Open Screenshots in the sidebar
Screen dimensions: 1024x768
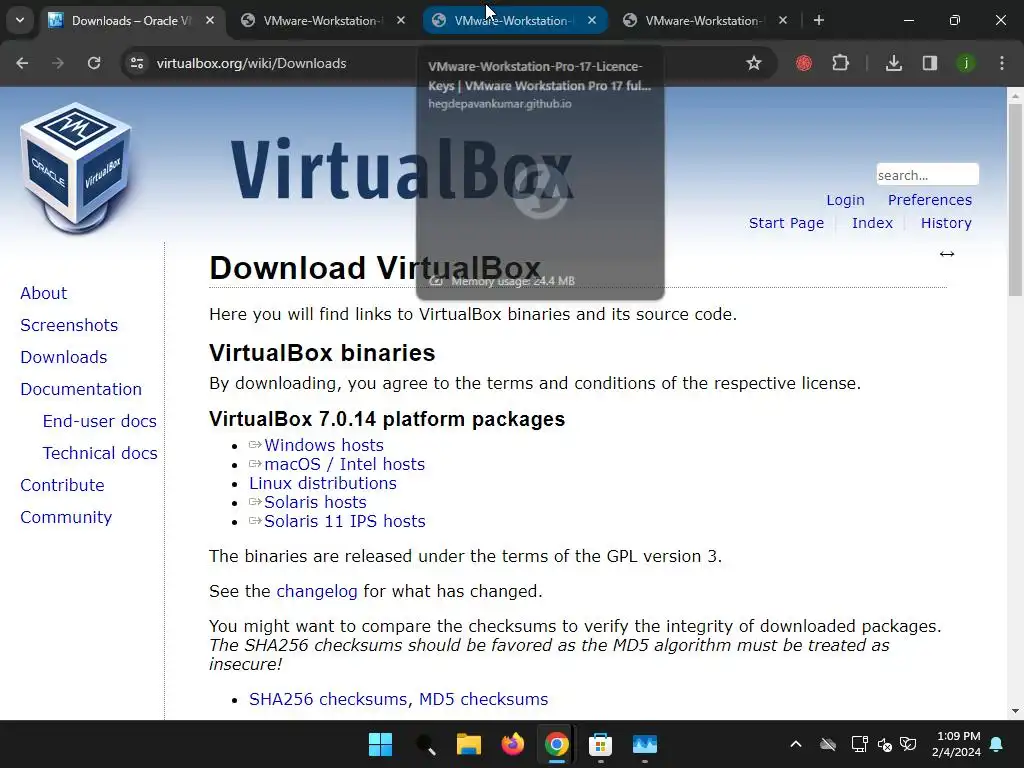[69, 325]
